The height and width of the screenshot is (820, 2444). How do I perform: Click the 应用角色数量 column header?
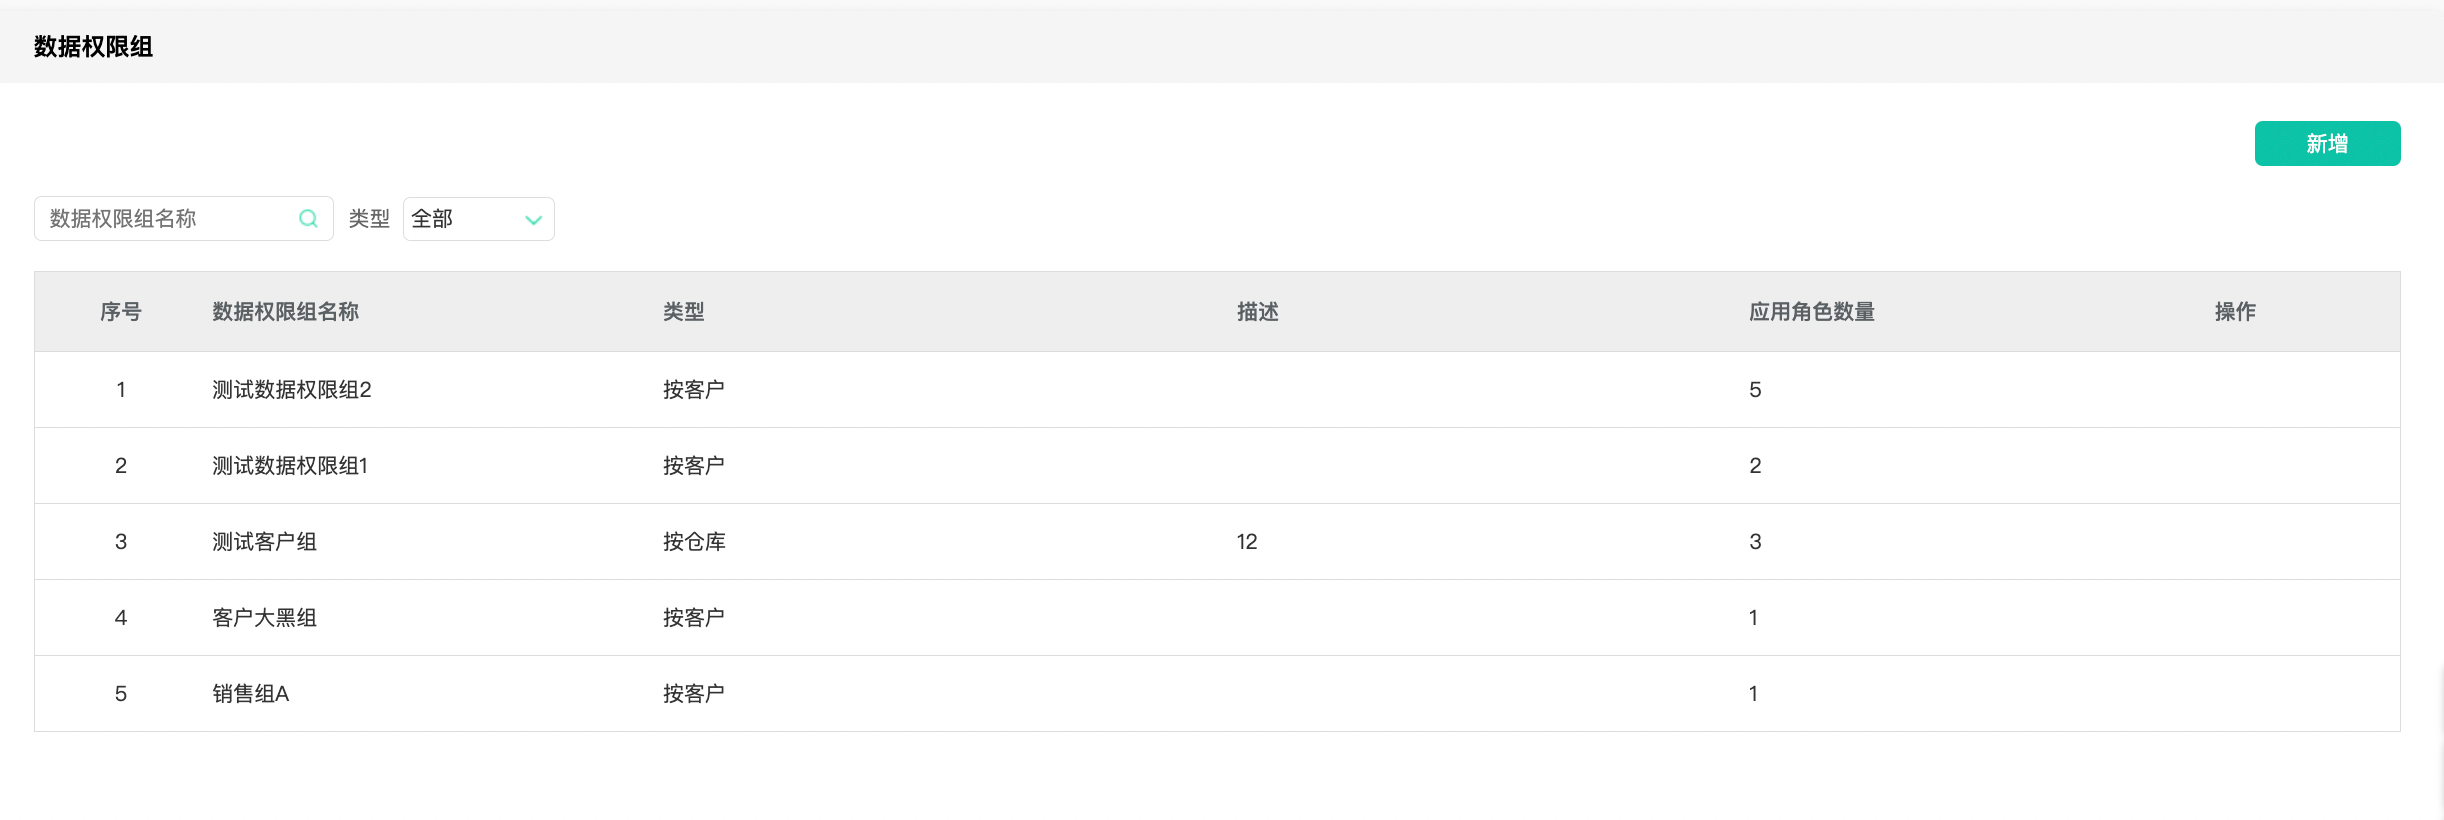(1811, 311)
